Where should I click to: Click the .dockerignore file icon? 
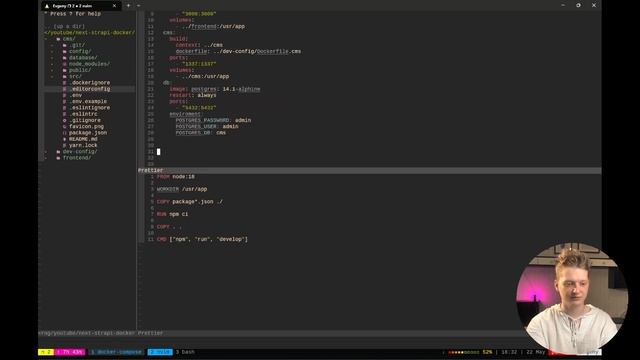pyautogui.click(x=64, y=82)
